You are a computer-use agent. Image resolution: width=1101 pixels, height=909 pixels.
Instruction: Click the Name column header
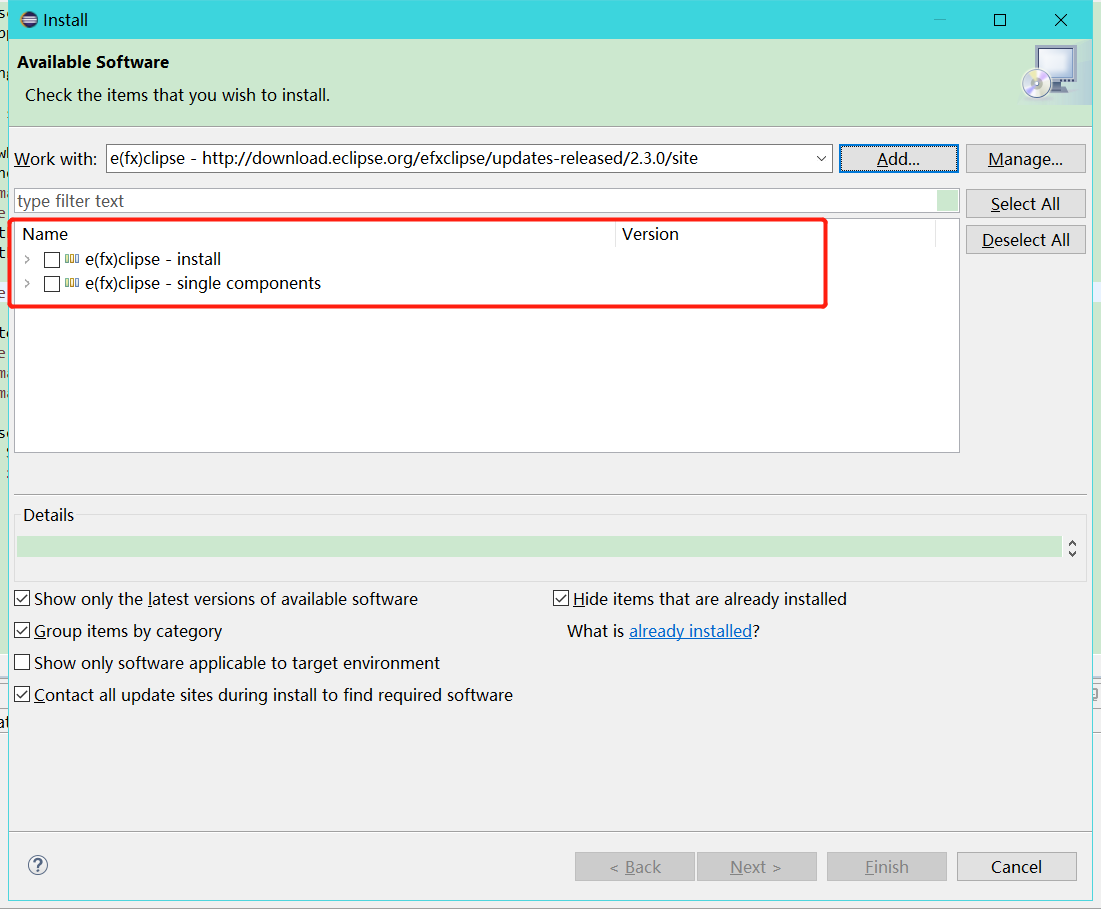45,233
